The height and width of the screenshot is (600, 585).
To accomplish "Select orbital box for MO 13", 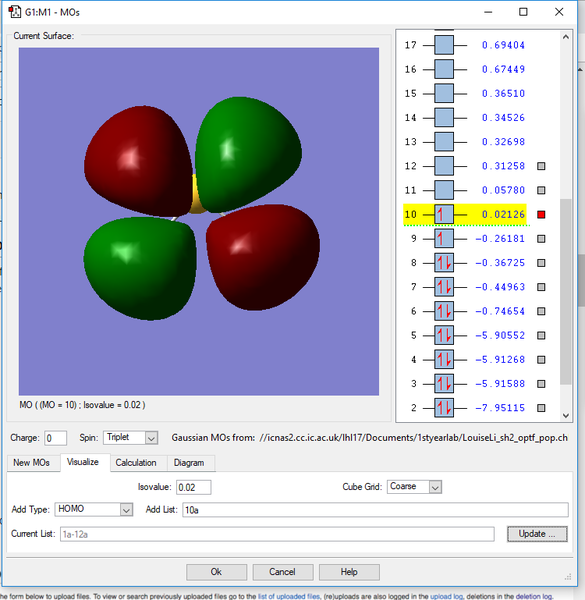I will 444,142.
